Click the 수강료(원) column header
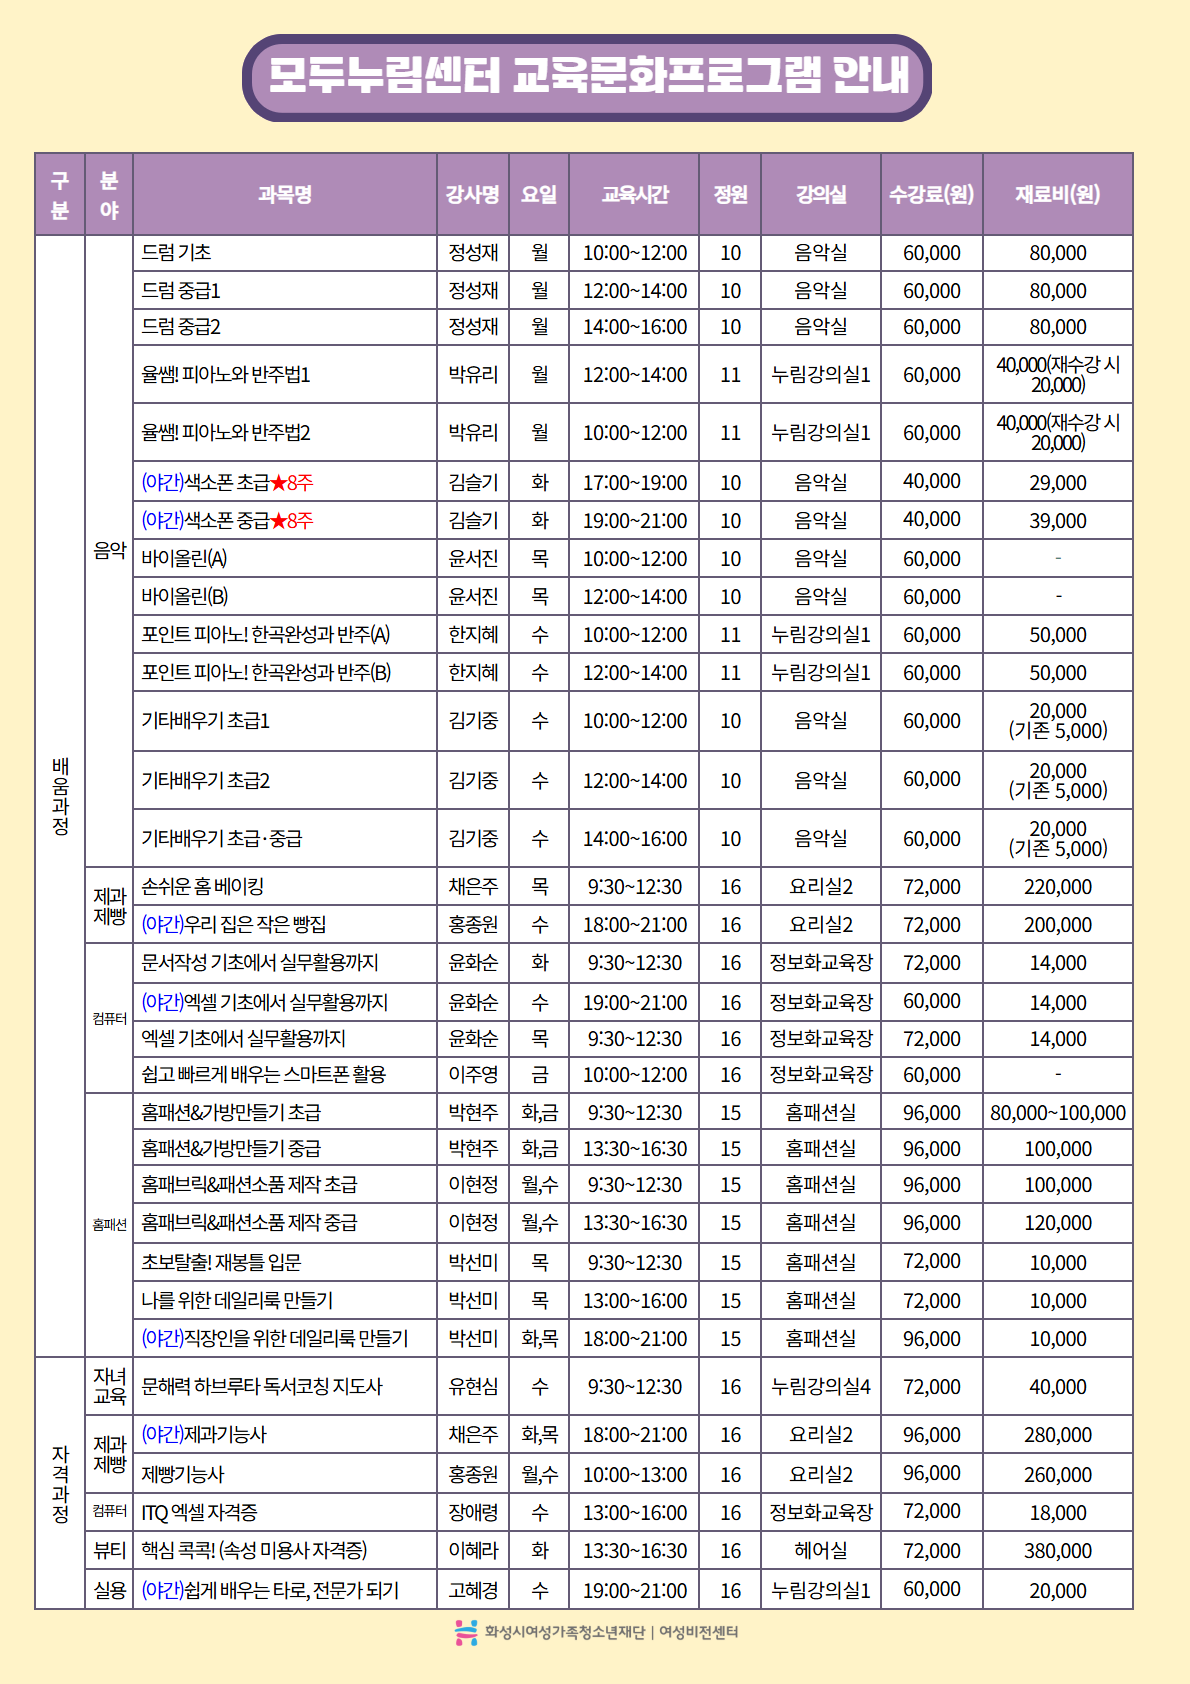The width and height of the screenshot is (1190, 1684). tap(931, 194)
